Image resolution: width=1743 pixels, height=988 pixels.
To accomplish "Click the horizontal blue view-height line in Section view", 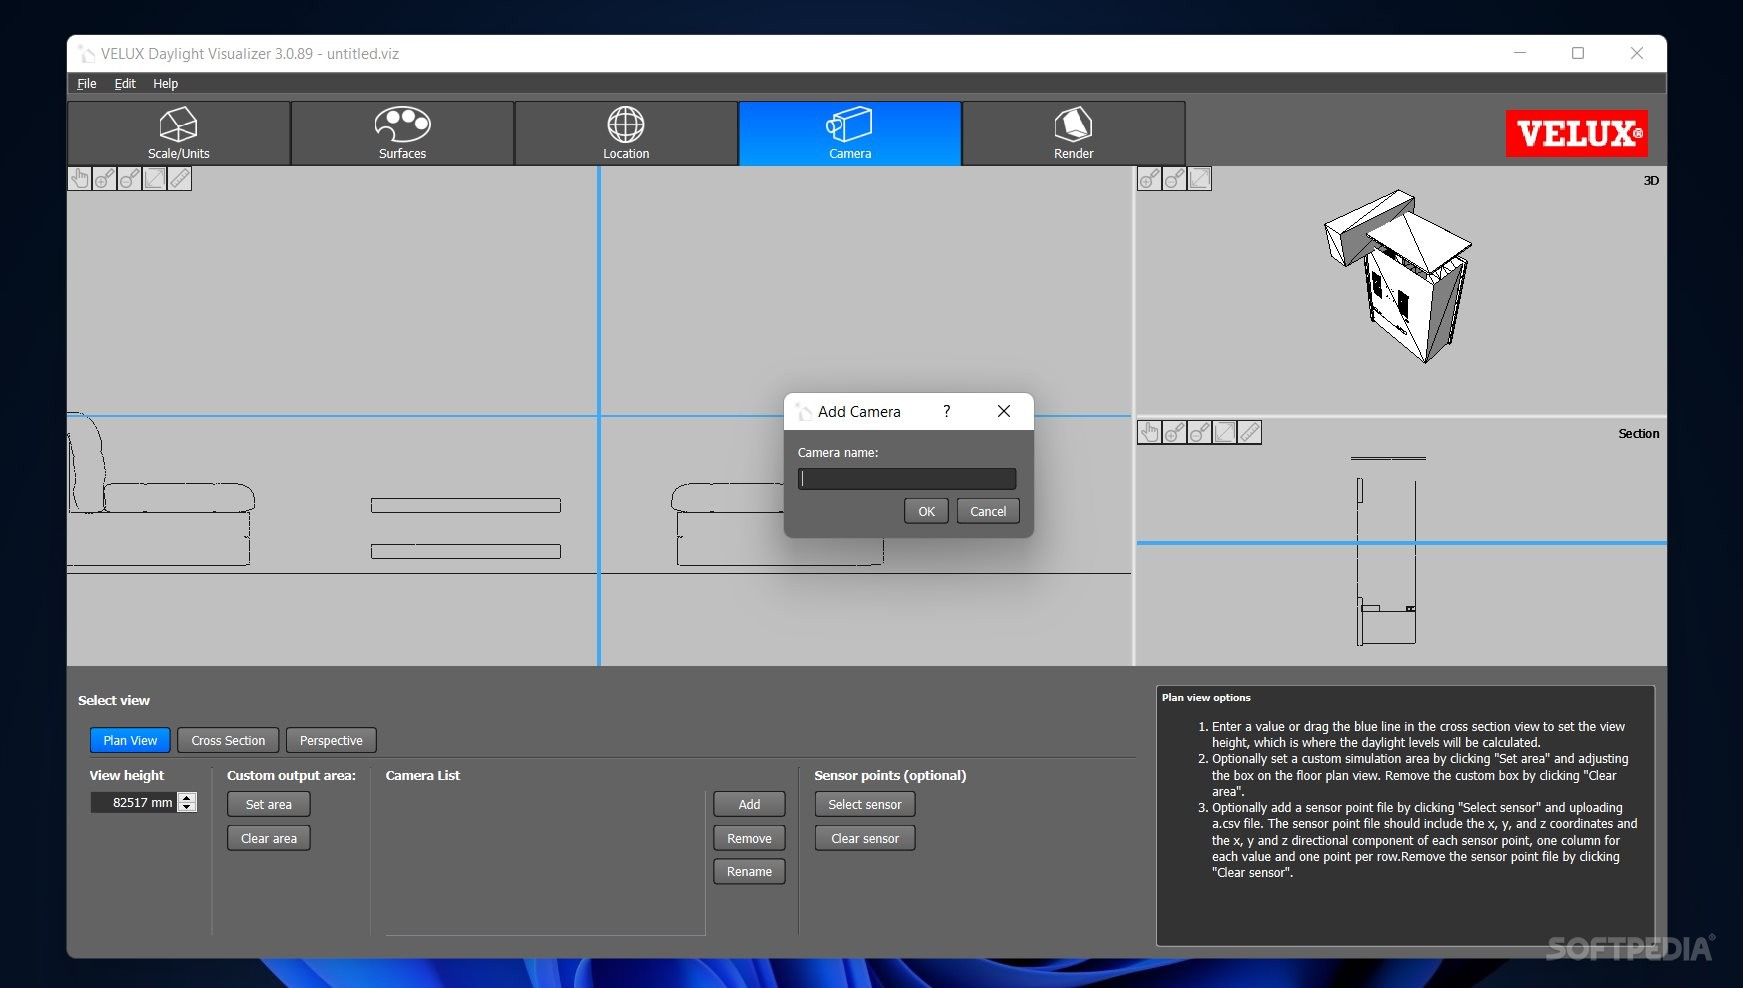I will click(x=1401, y=543).
